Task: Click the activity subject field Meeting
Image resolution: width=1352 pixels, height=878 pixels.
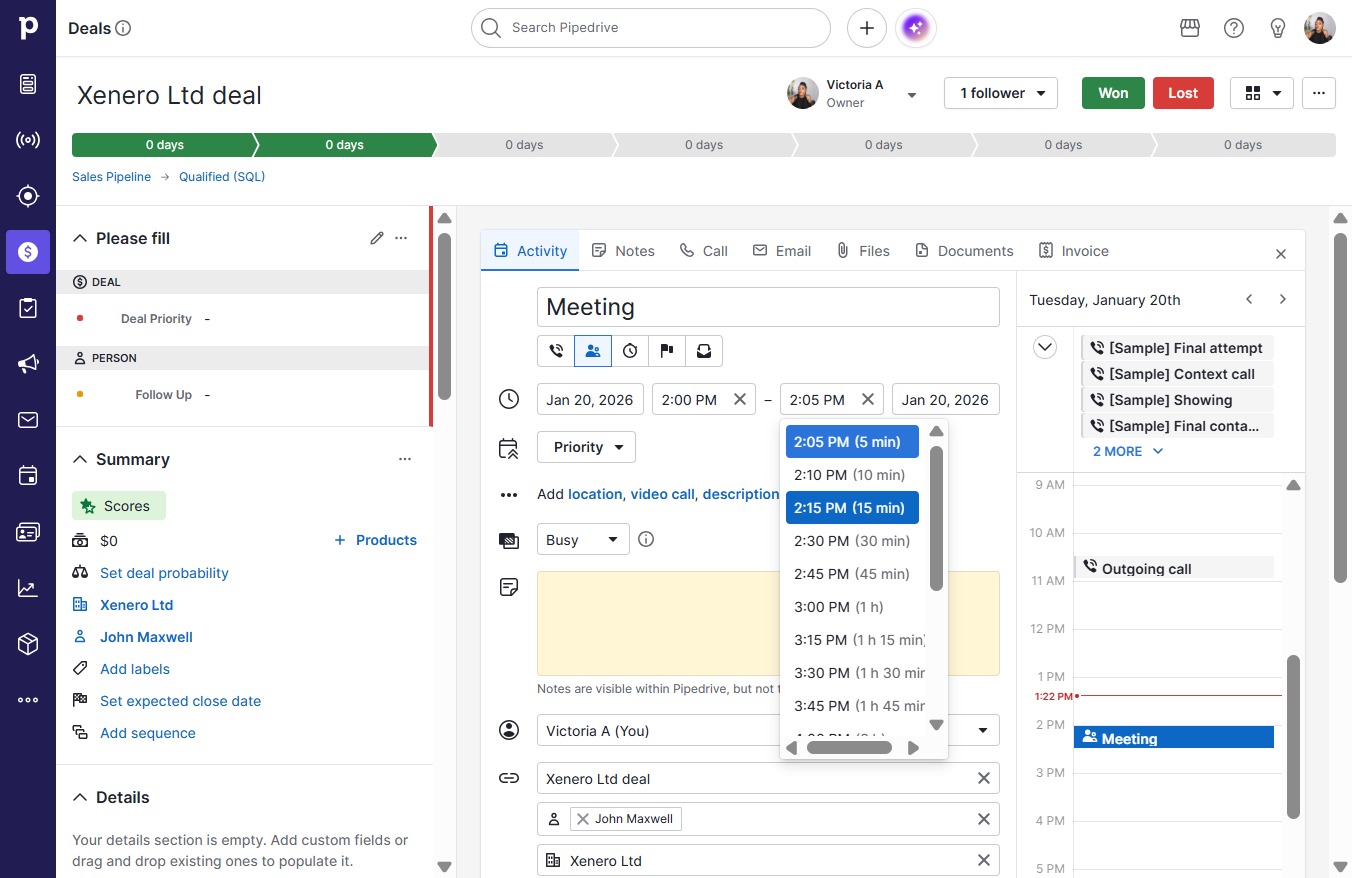Action: (768, 307)
